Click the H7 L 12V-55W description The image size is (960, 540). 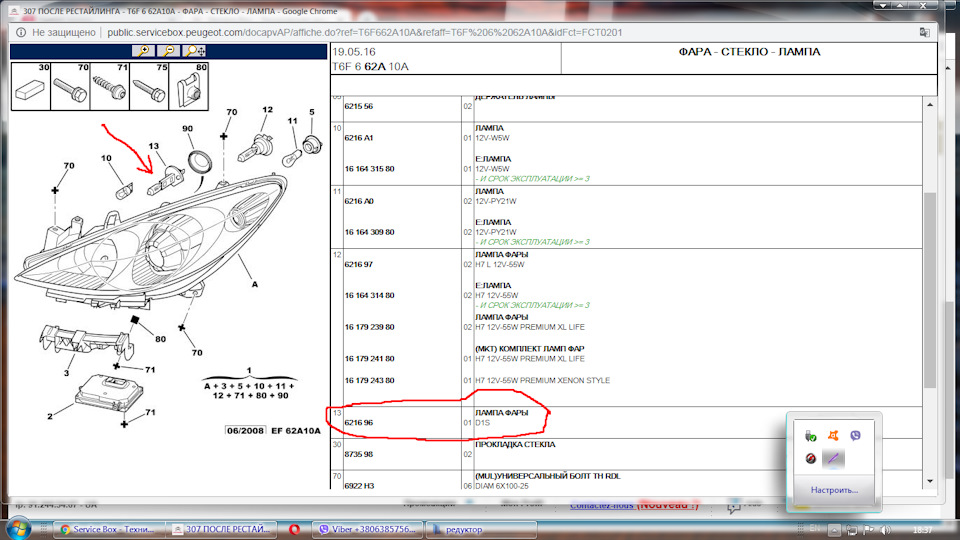click(x=500, y=264)
